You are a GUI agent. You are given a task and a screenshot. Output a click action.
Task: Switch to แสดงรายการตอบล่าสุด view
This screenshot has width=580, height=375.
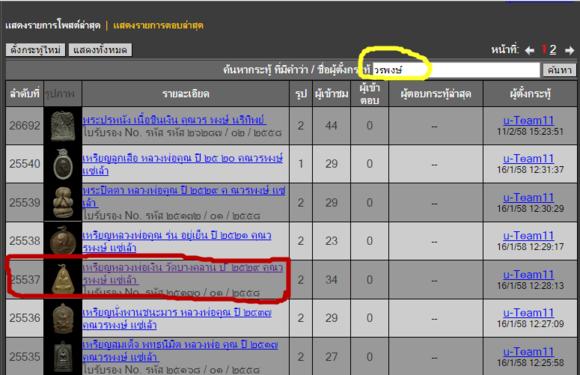click(x=158, y=26)
